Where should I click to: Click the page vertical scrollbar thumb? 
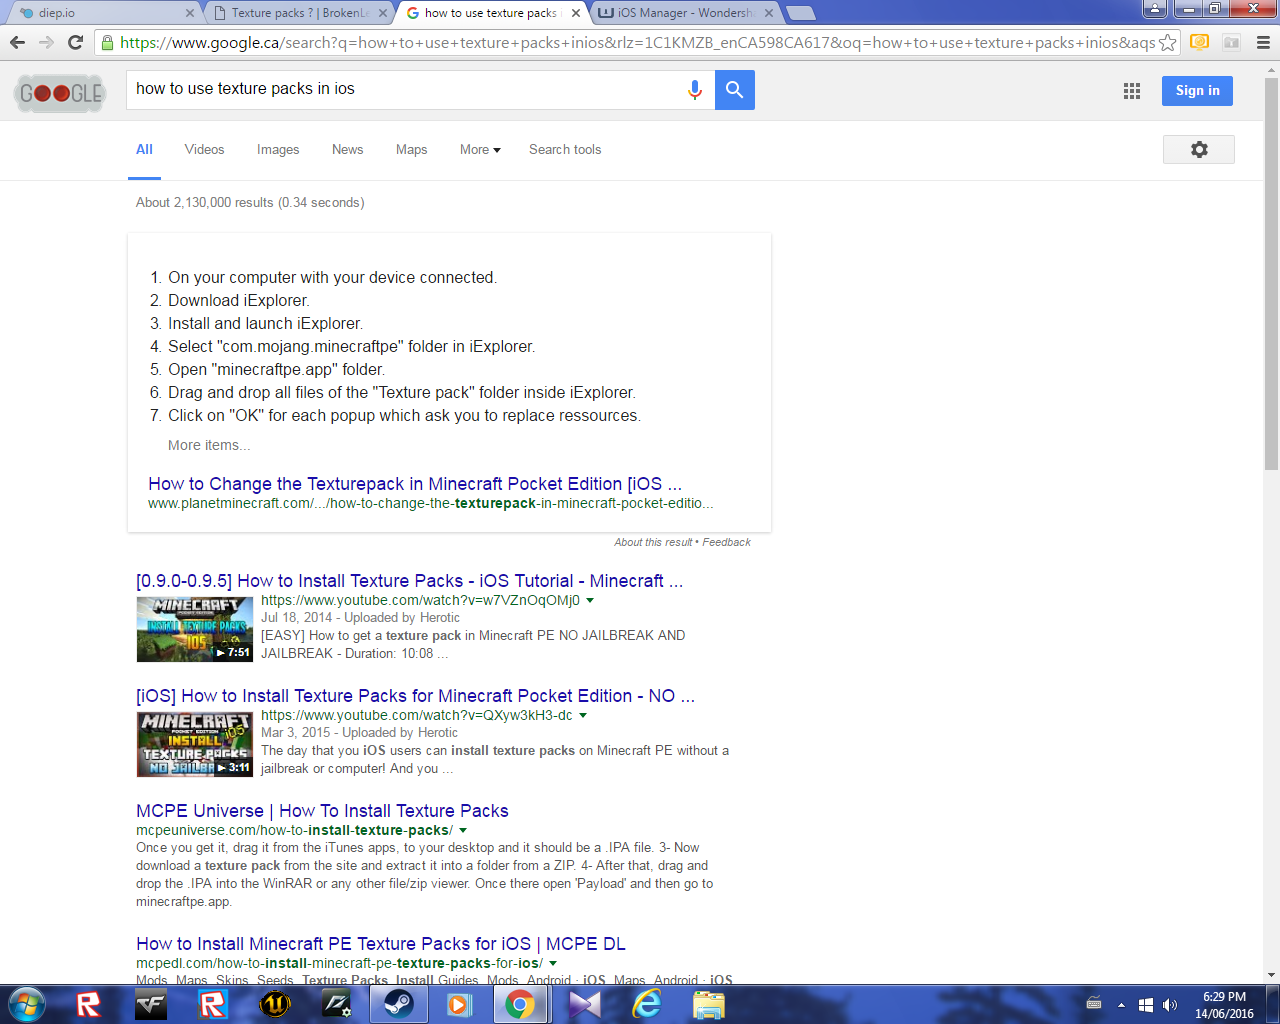(1271, 275)
